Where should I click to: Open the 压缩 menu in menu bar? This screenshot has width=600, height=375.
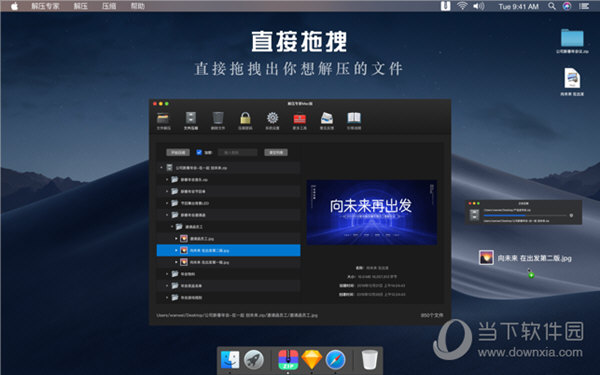(x=109, y=6)
